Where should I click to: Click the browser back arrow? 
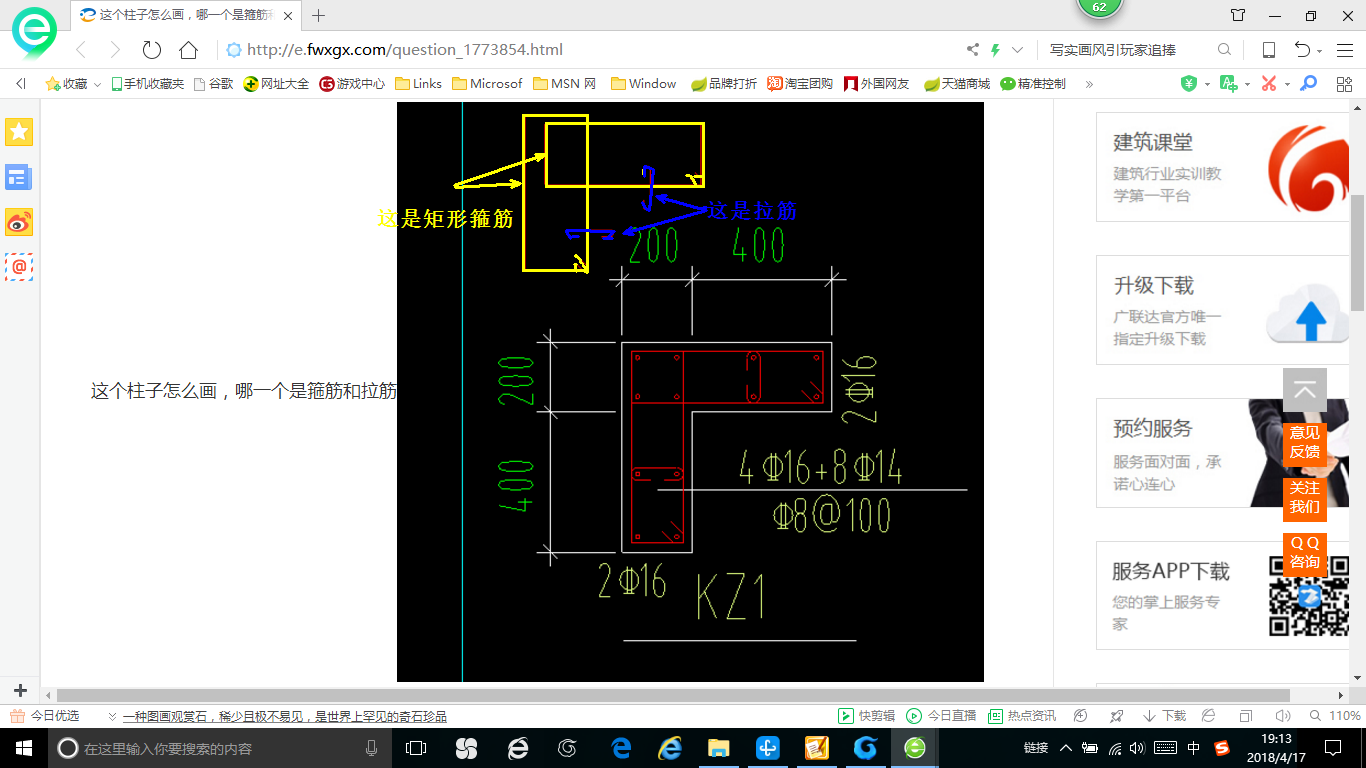pos(82,50)
